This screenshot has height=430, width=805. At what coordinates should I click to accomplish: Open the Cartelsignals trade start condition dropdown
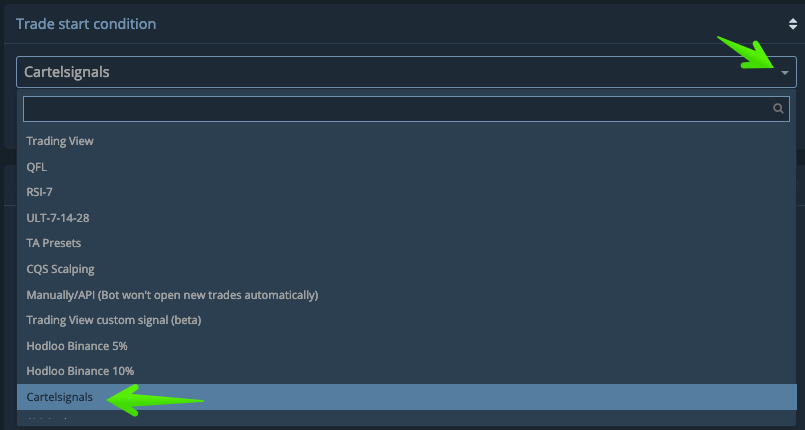click(x=406, y=72)
